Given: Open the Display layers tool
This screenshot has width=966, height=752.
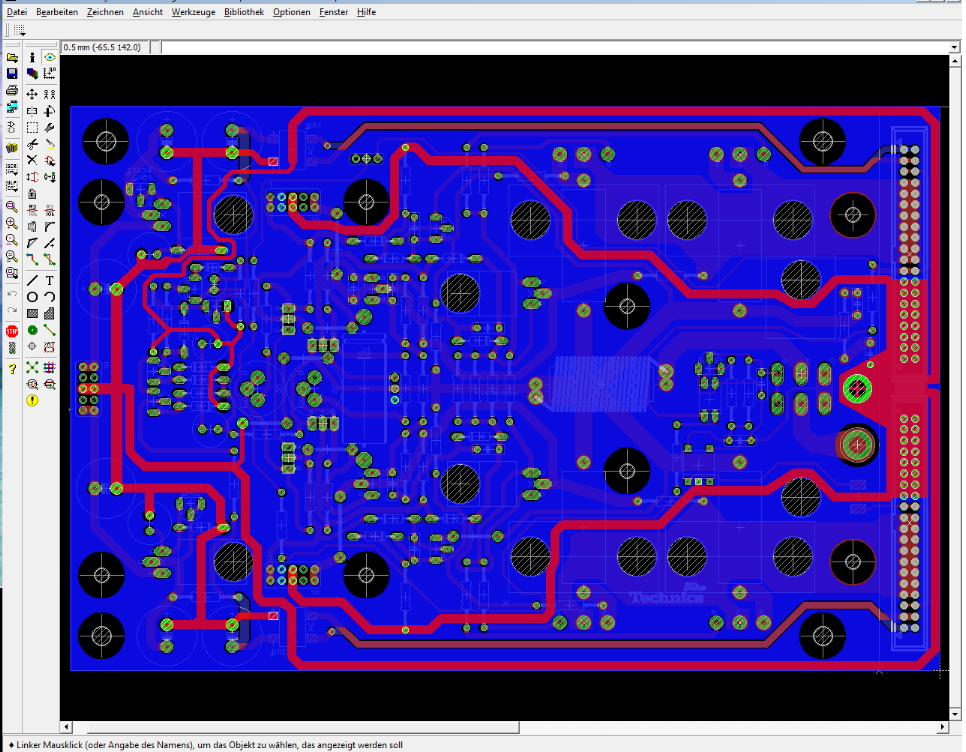Looking at the screenshot, I should pyautogui.click(x=32, y=74).
